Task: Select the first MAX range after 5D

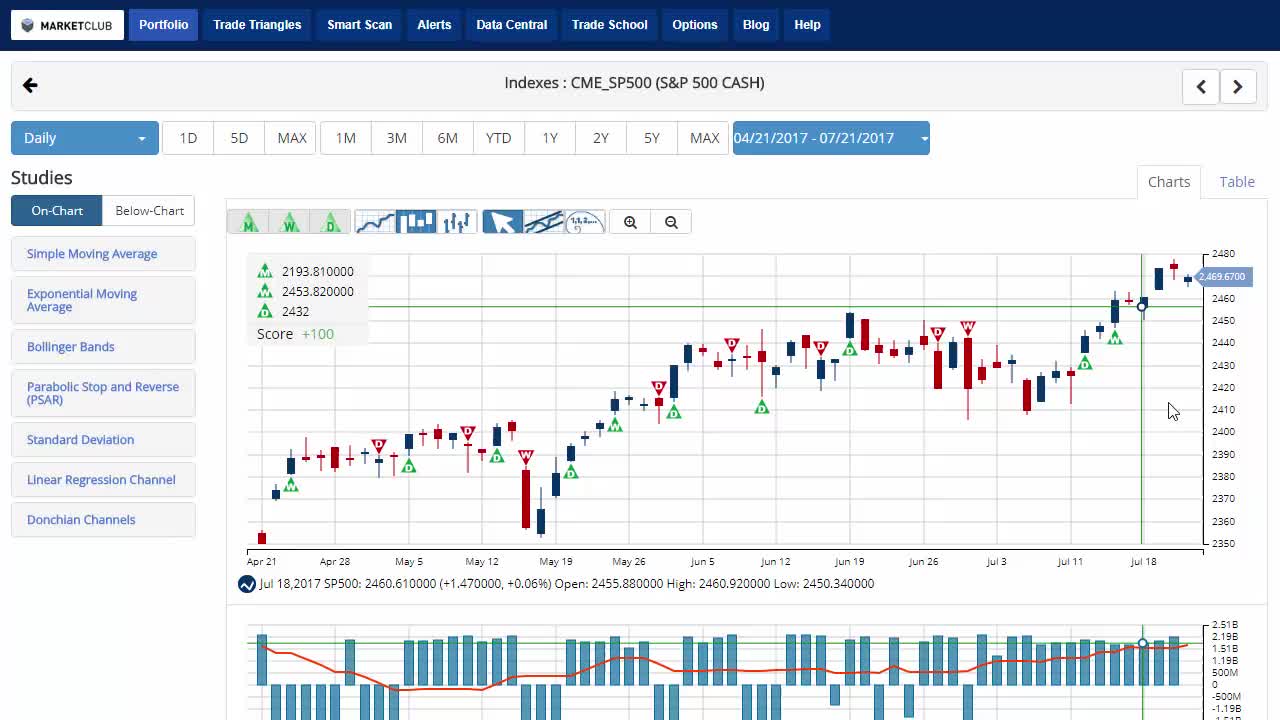Action: pyautogui.click(x=292, y=138)
